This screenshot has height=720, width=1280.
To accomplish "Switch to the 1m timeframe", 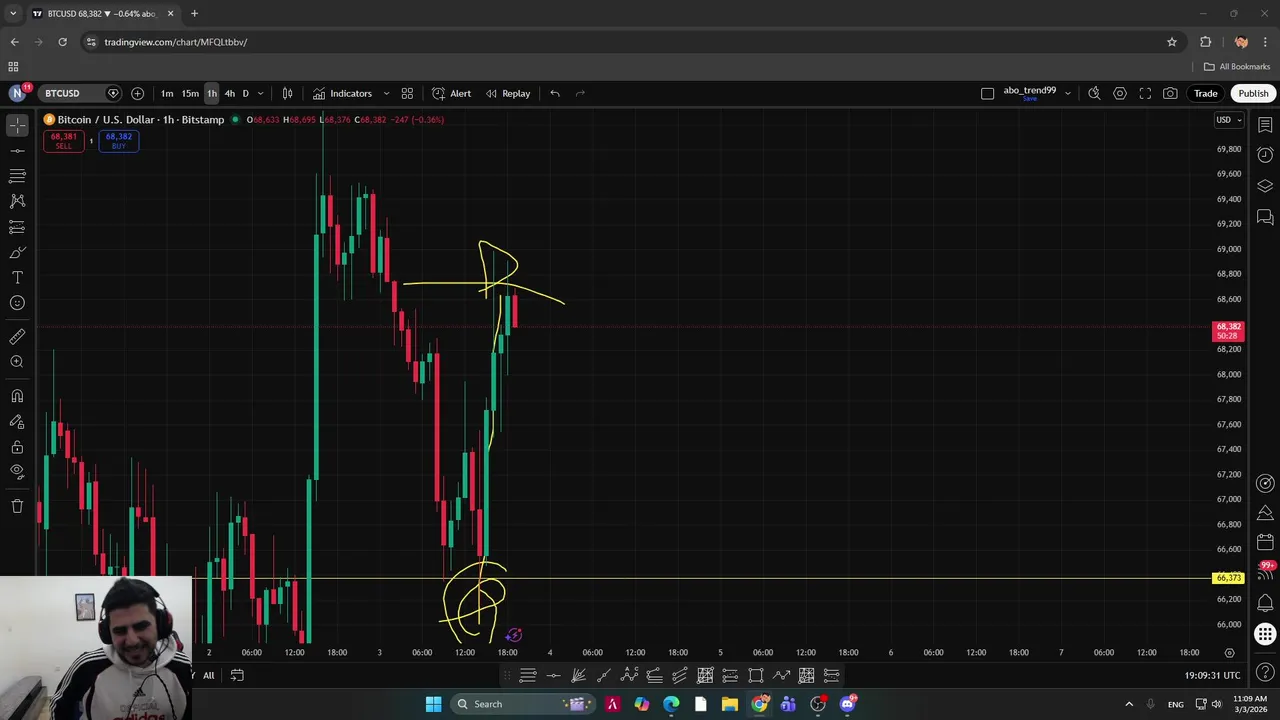I will pos(167,93).
